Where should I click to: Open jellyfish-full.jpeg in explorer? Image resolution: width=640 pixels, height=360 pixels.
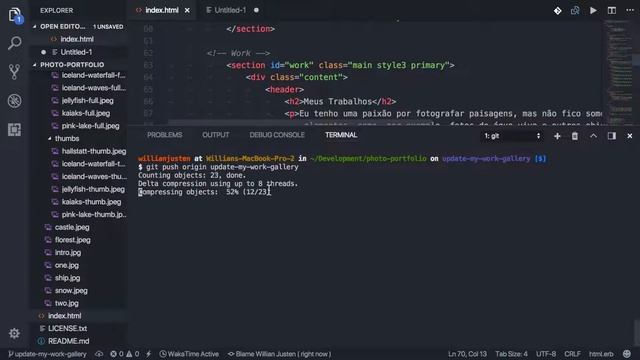[x=87, y=100]
